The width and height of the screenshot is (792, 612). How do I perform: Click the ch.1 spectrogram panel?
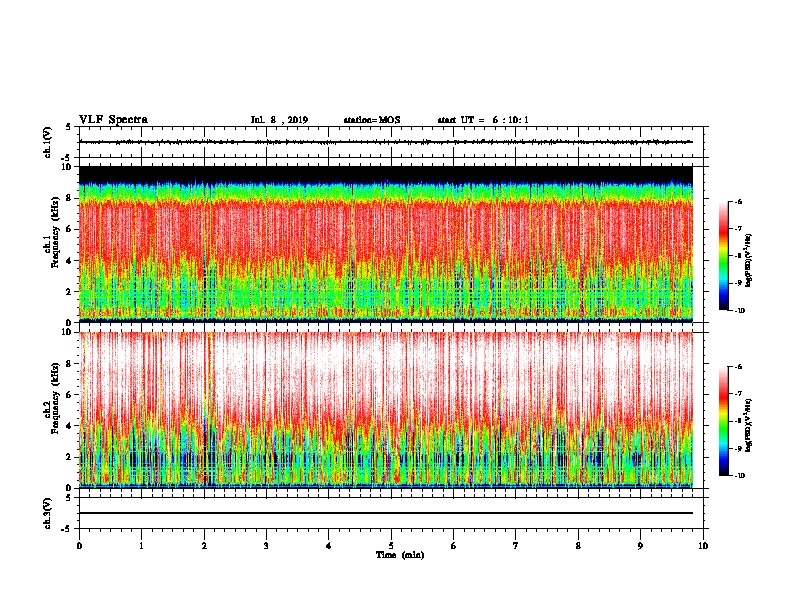(x=386, y=244)
